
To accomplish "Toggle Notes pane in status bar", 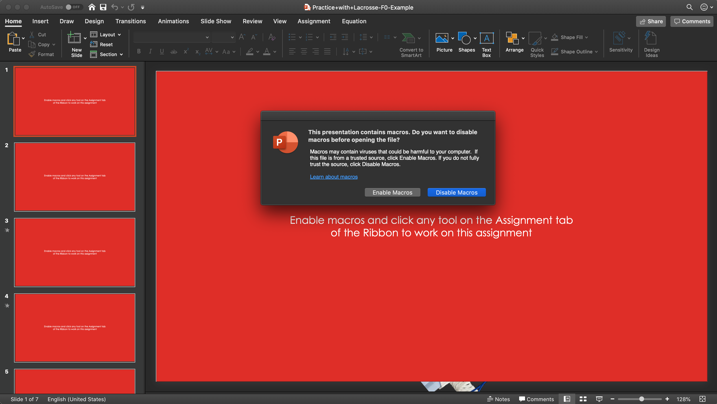I will click(498, 399).
